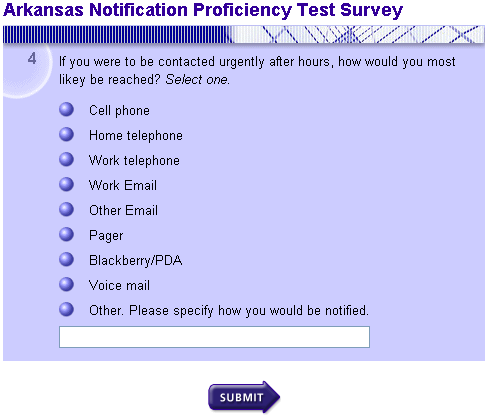Select the Pager radio button
This screenshot has width=490, height=418.
(x=66, y=234)
